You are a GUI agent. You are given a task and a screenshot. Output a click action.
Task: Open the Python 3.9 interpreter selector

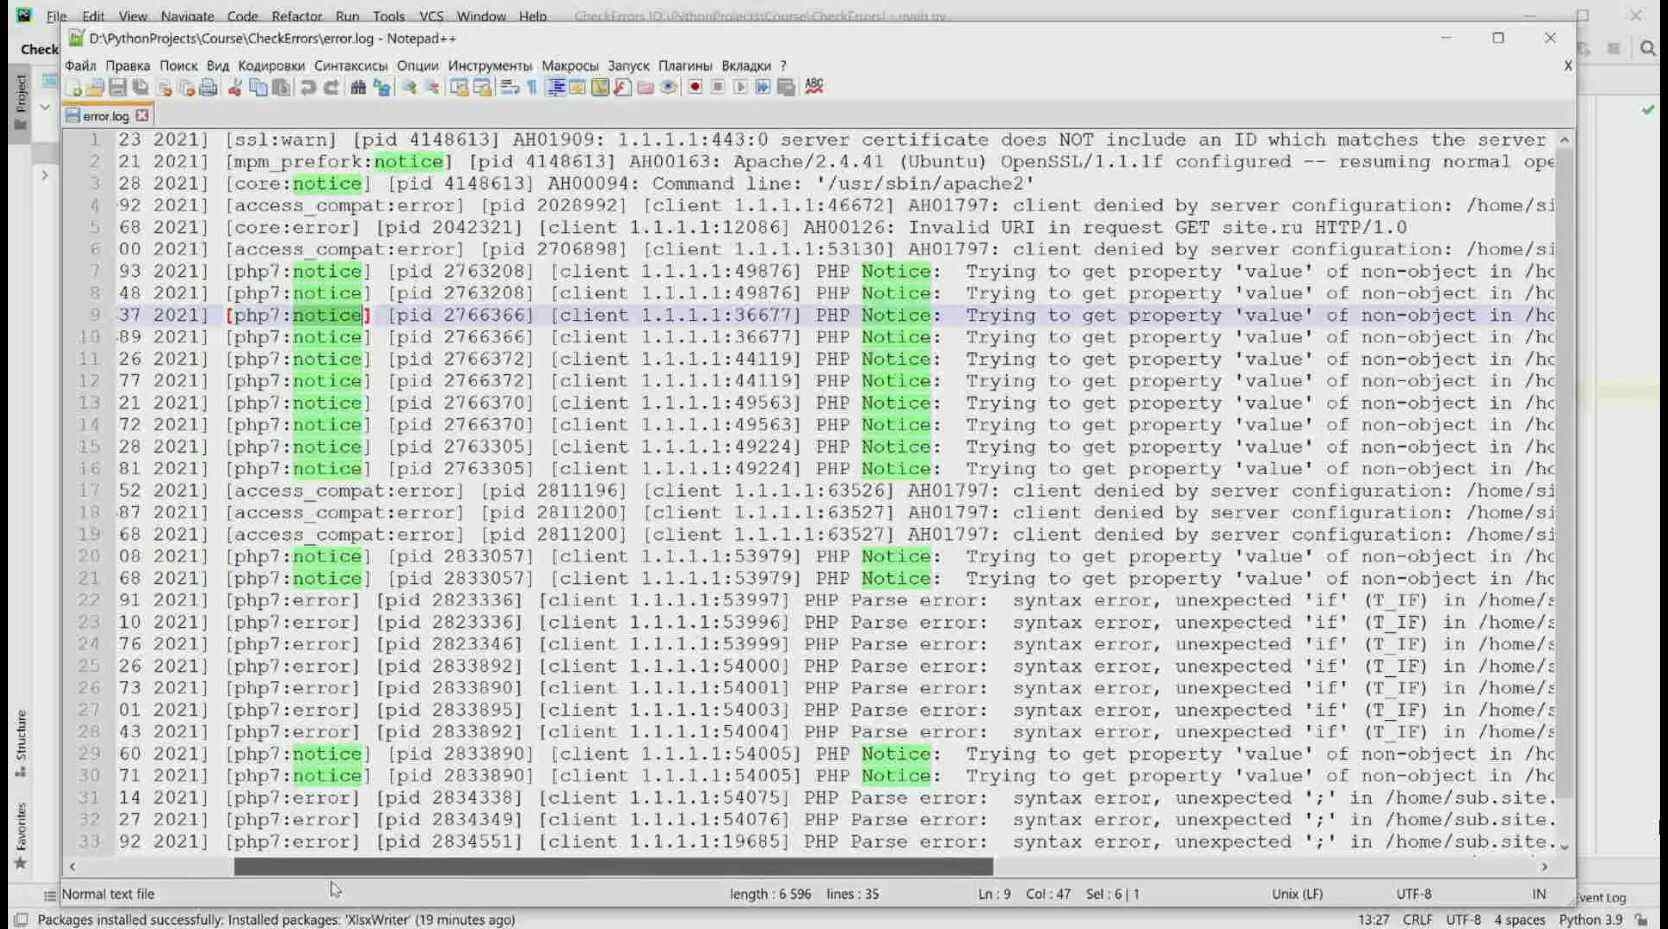click(1590, 919)
